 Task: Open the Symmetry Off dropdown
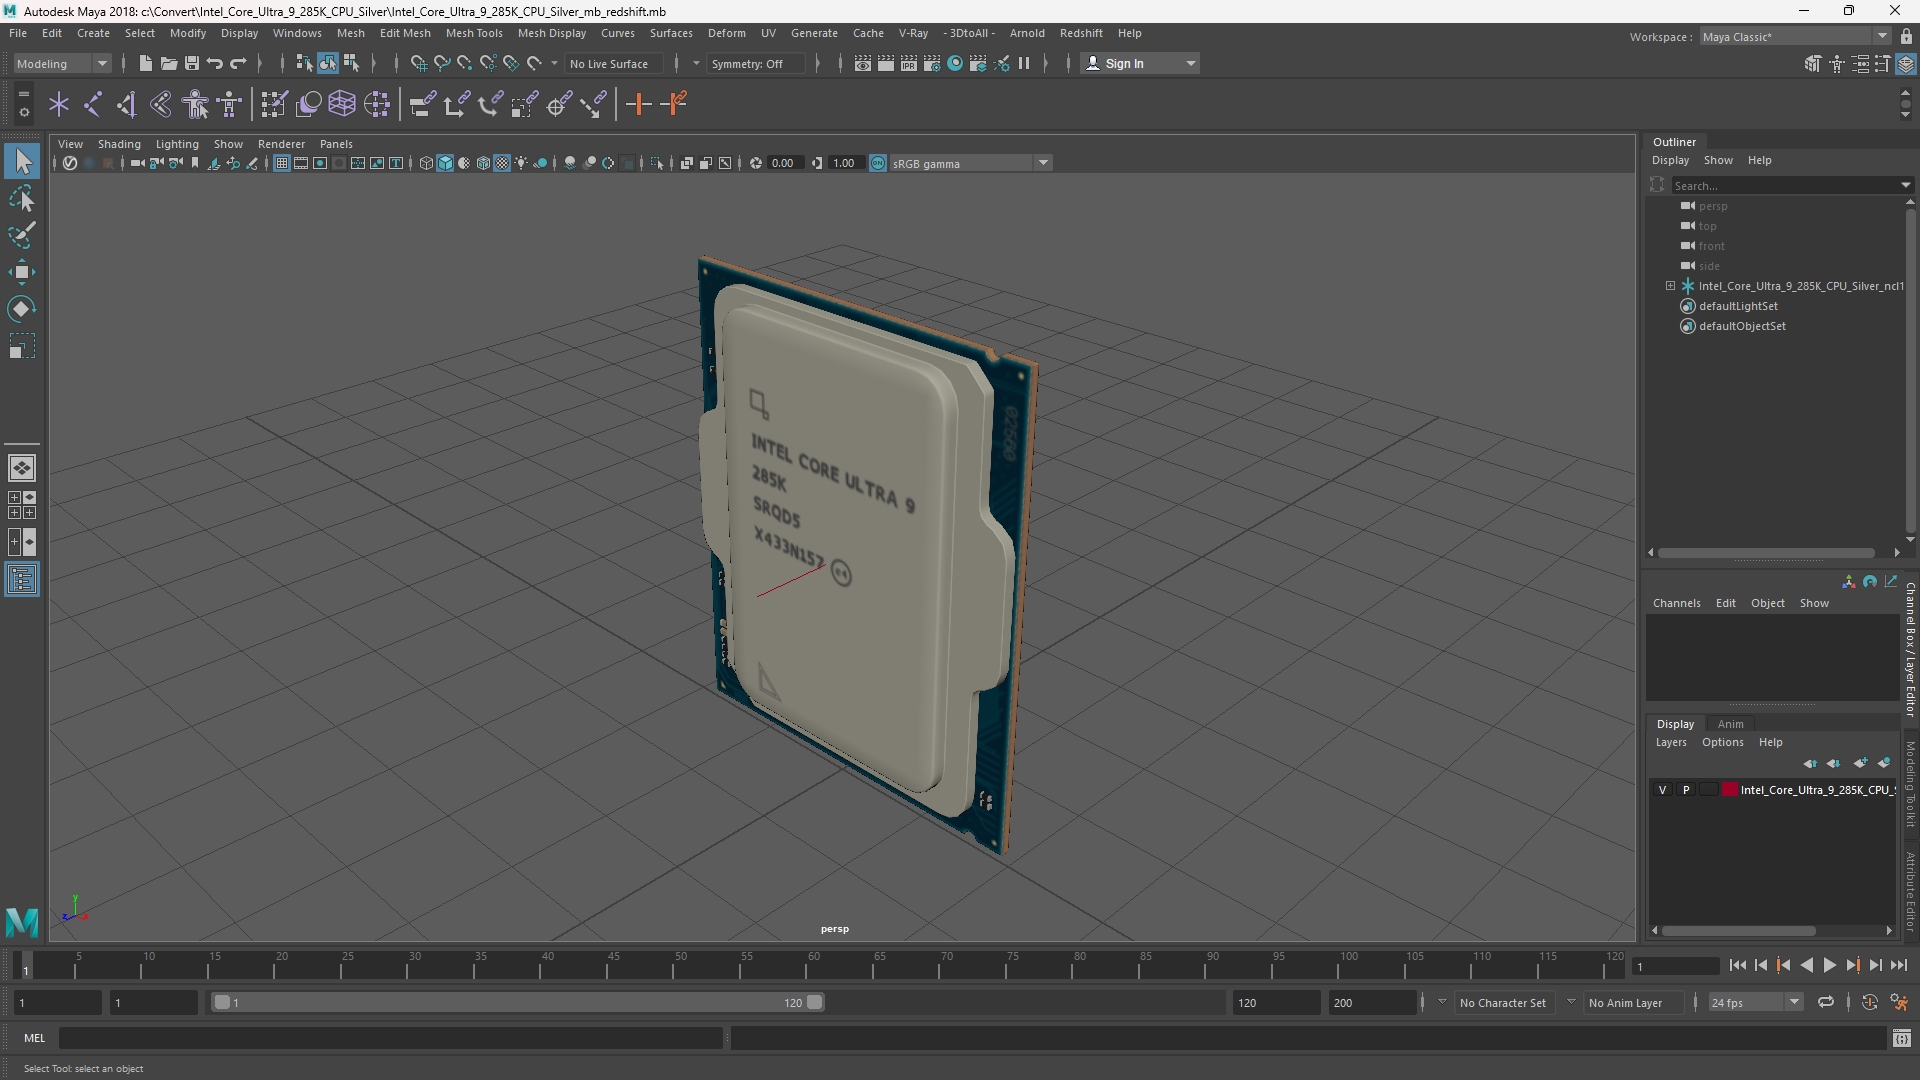757,63
